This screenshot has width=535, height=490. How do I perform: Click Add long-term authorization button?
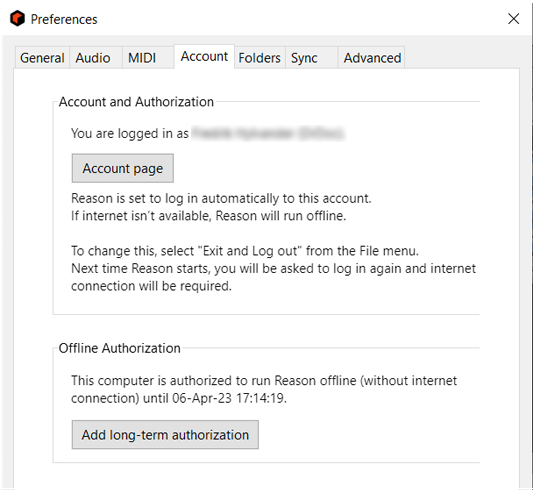165,435
